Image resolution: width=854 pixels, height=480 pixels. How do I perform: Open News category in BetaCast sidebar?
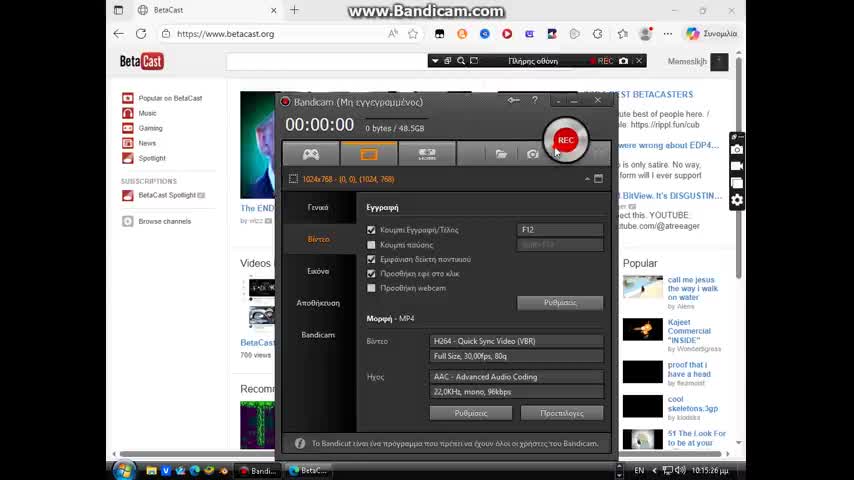147,143
